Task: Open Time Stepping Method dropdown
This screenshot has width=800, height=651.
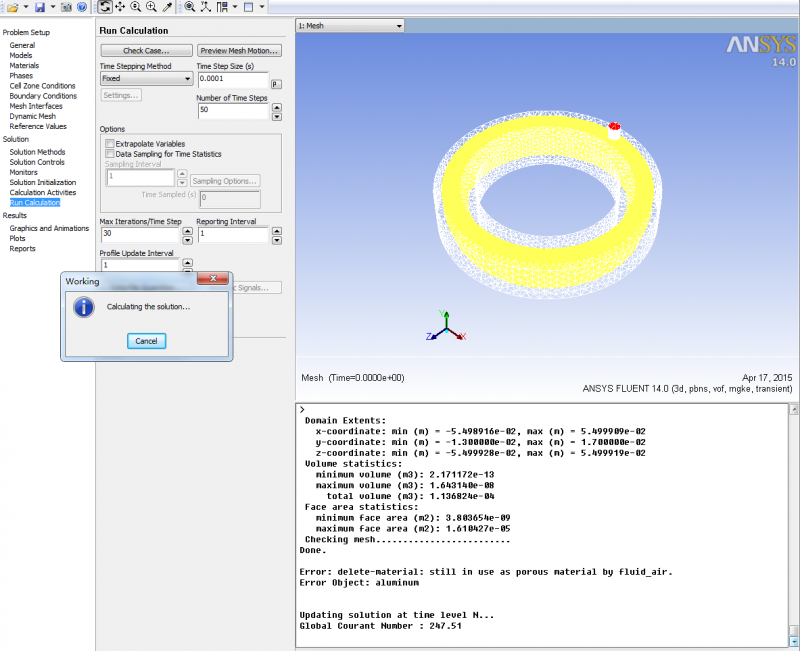Action: (146, 79)
